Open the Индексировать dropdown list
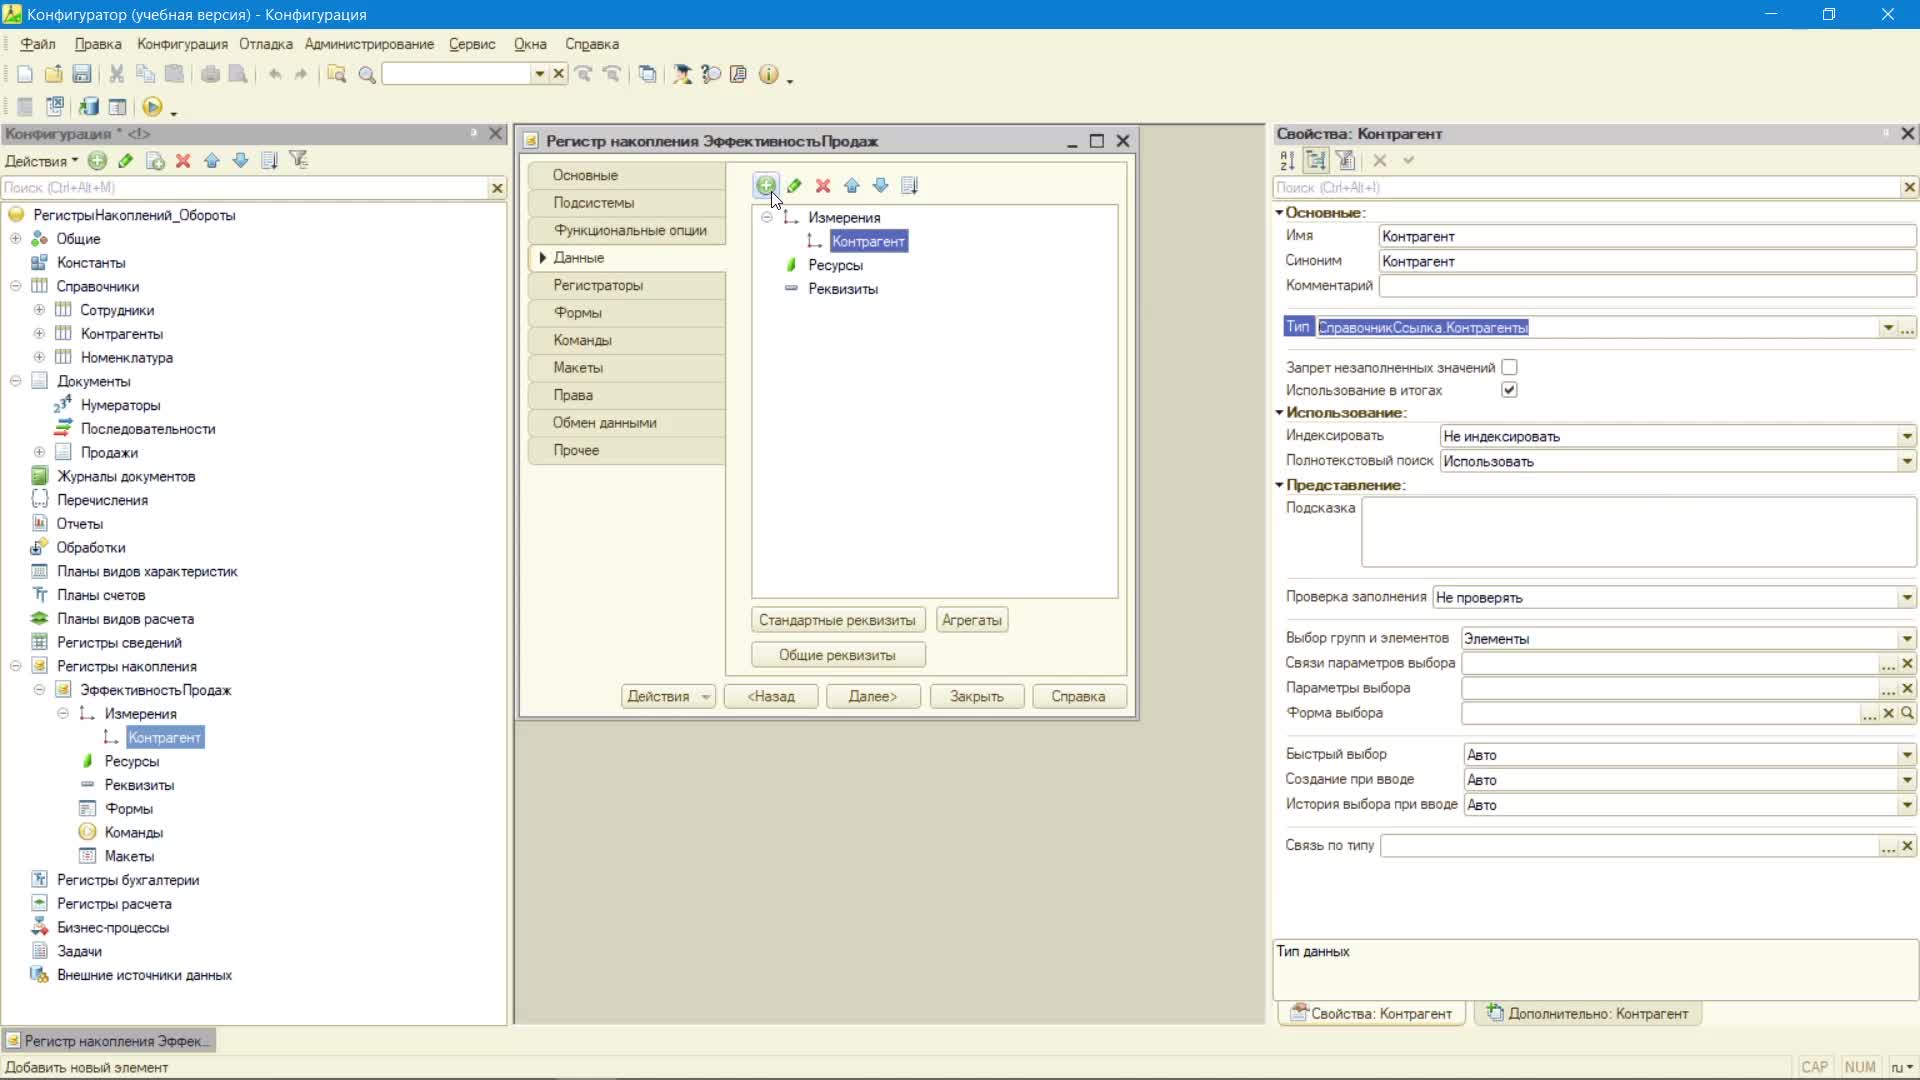Image resolution: width=1920 pixels, height=1080 pixels. pos(1907,436)
